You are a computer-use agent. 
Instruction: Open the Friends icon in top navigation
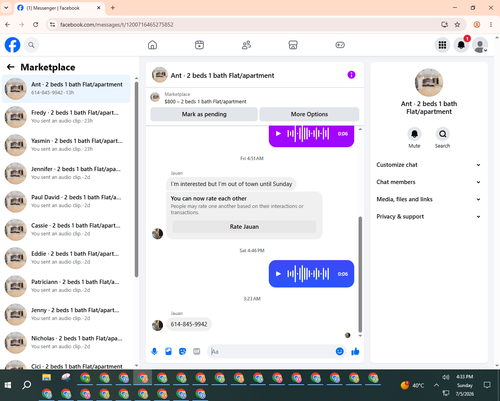click(246, 45)
